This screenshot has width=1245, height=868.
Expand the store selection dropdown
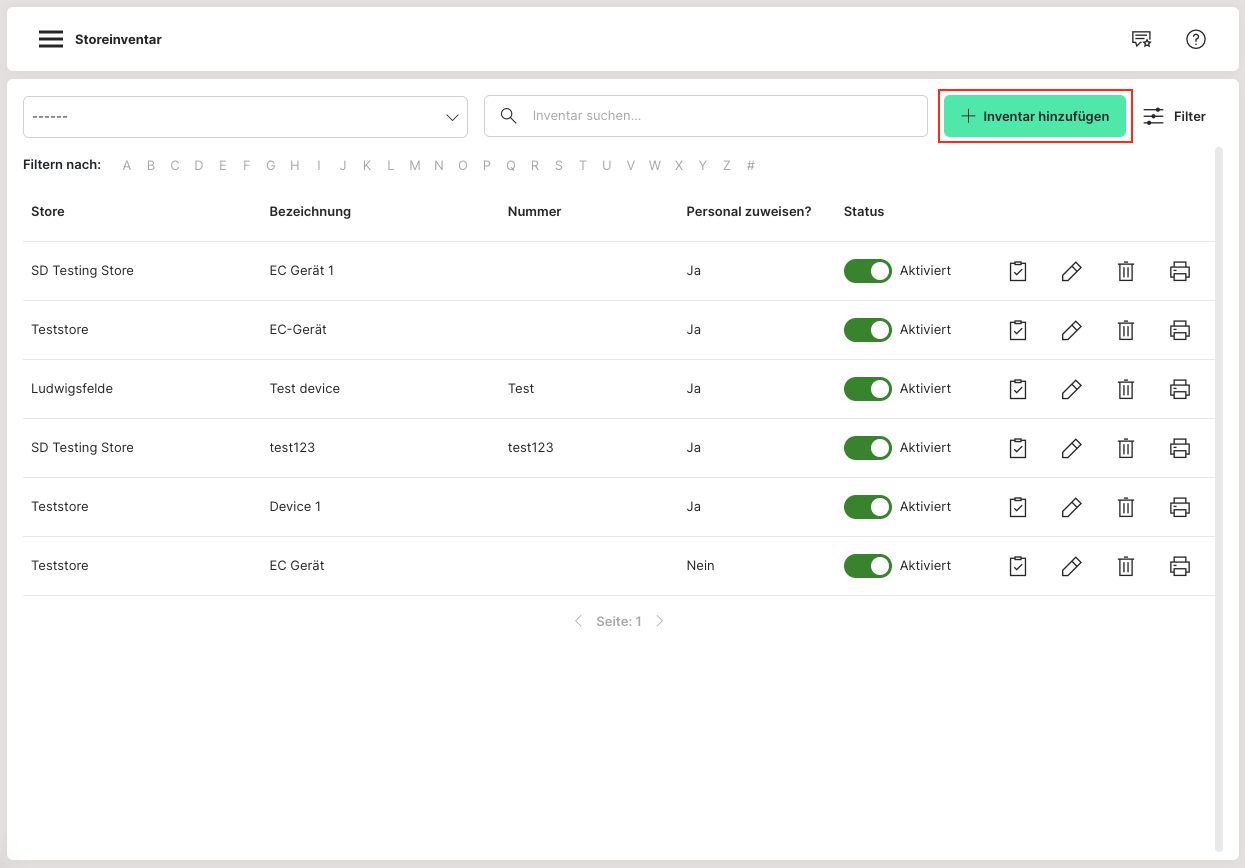(x=245, y=117)
